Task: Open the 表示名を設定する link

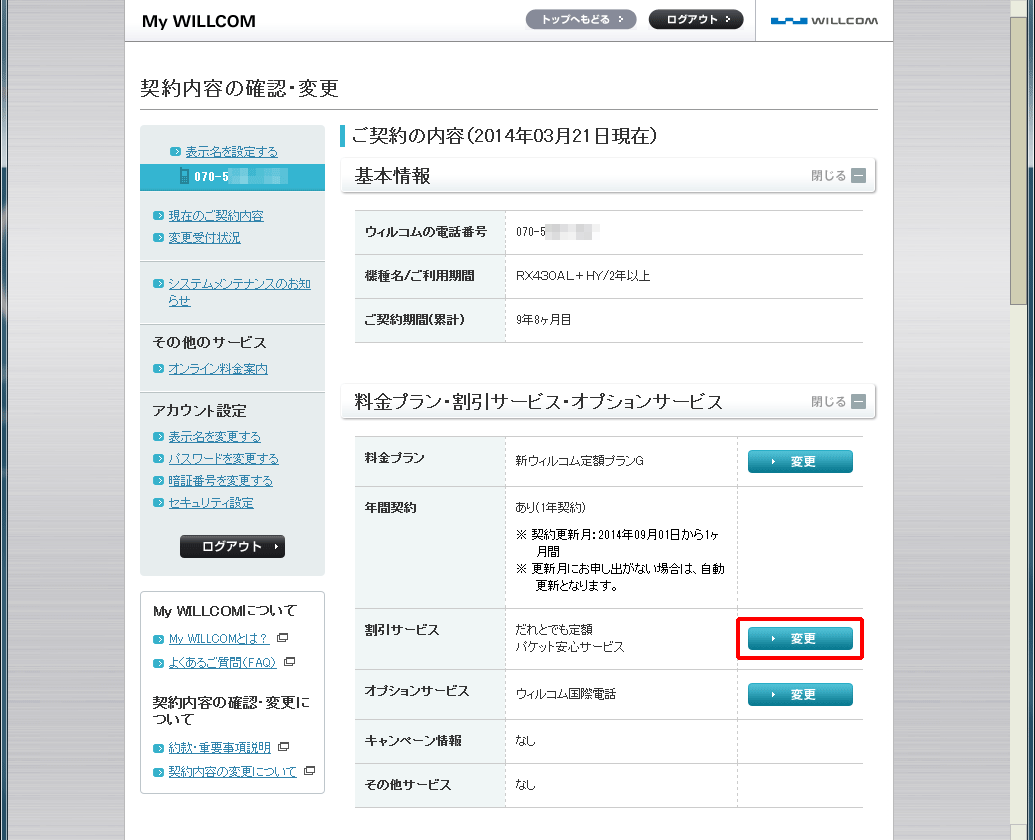Action: click(231, 152)
